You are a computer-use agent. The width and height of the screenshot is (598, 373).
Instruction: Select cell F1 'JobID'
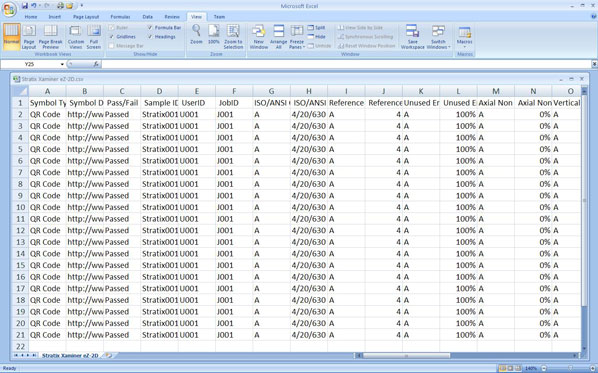pos(234,103)
